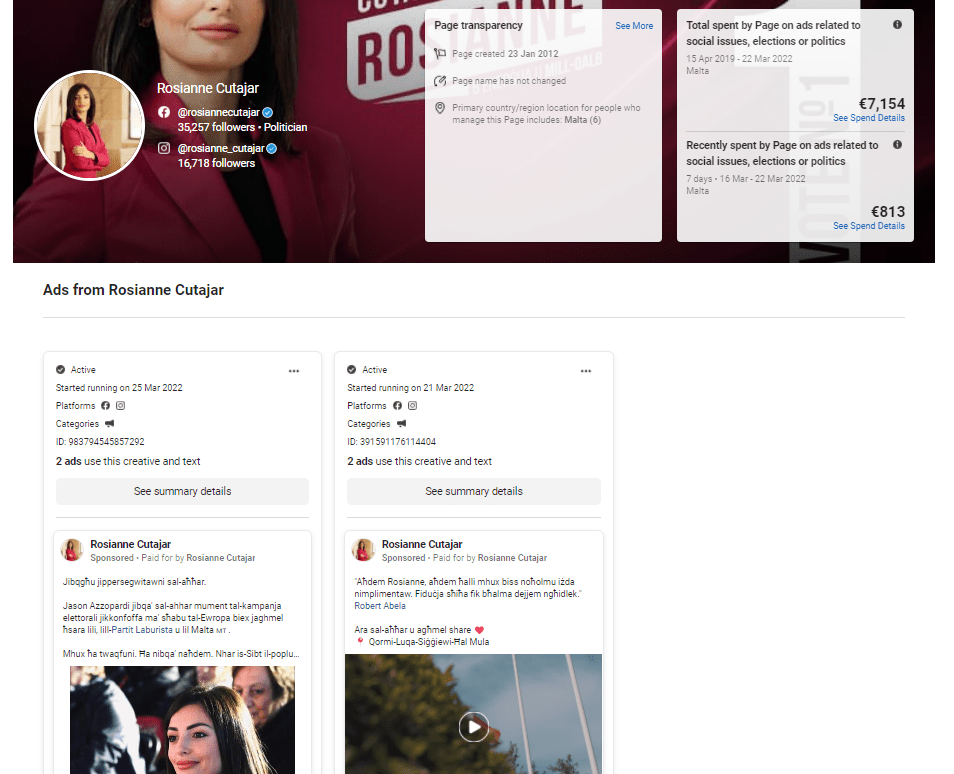Click Instagram platform icon in second ad
Image resolution: width=954 pixels, height=774 pixels.
point(412,406)
